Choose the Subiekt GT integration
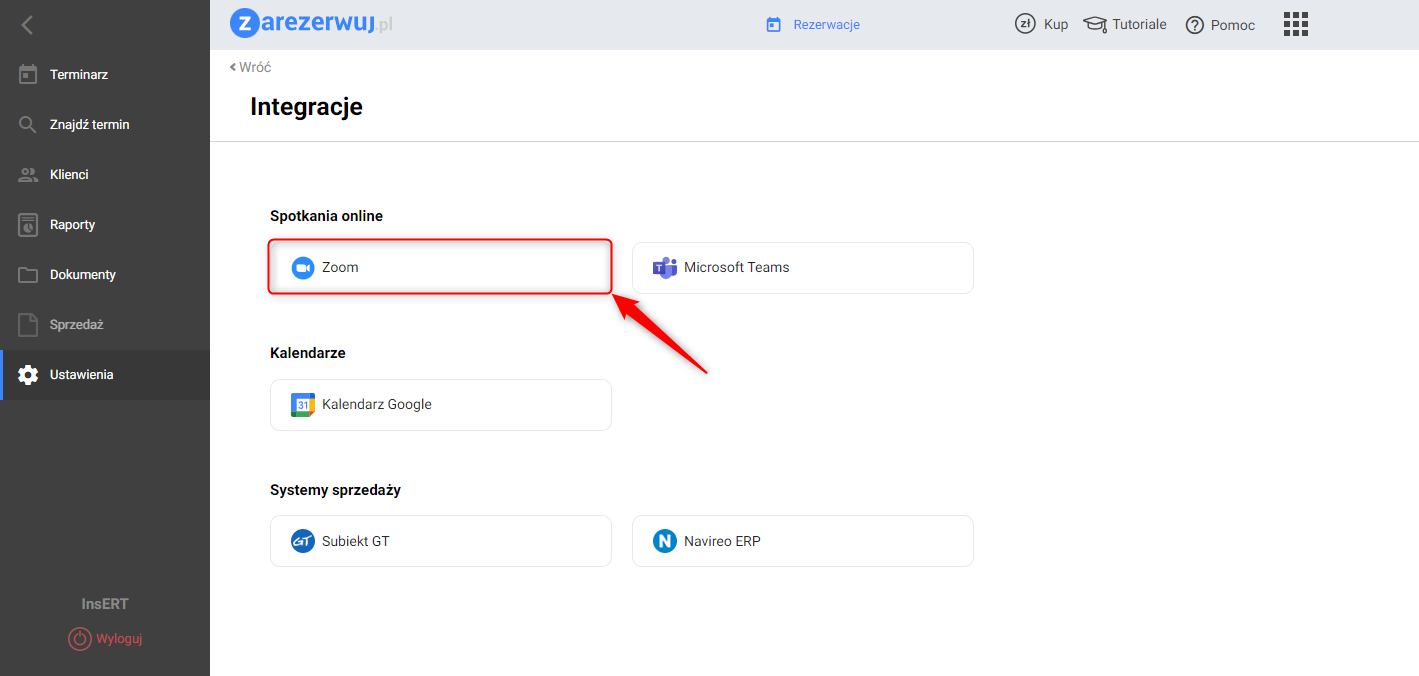This screenshot has width=1419, height=676. point(440,541)
